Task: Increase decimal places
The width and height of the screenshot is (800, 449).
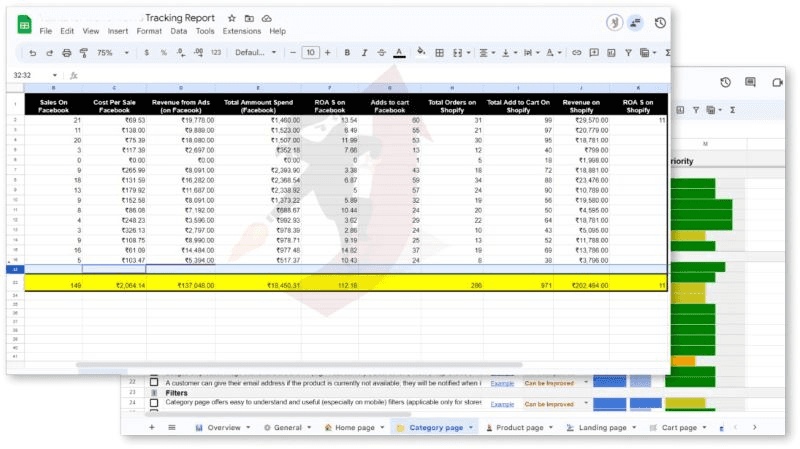Action: [x=198, y=53]
